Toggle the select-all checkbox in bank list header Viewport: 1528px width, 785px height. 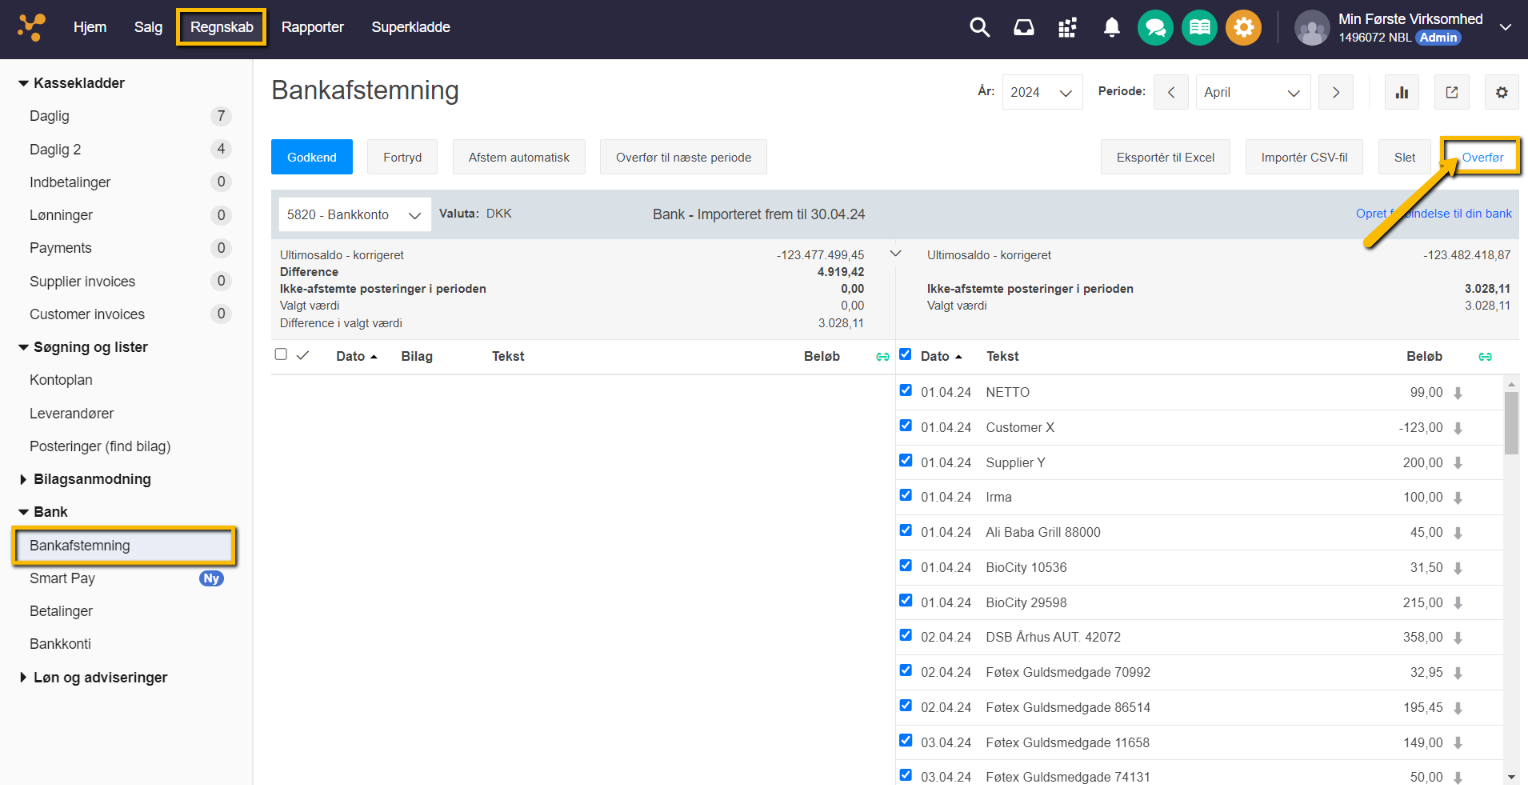[905, 354]
